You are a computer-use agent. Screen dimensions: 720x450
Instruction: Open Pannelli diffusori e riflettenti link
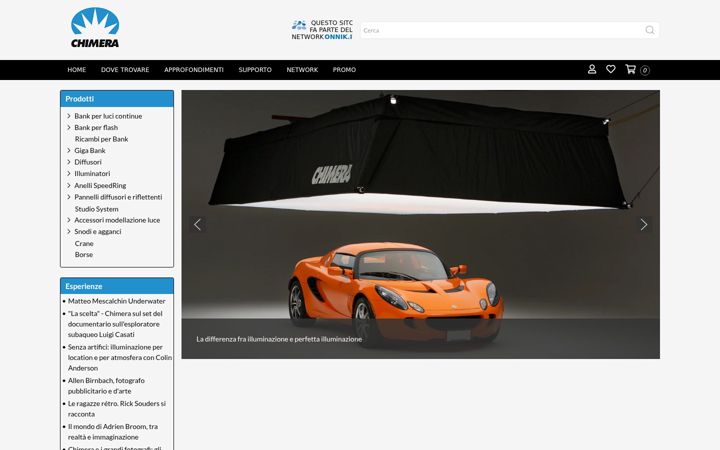coord(118,197)
